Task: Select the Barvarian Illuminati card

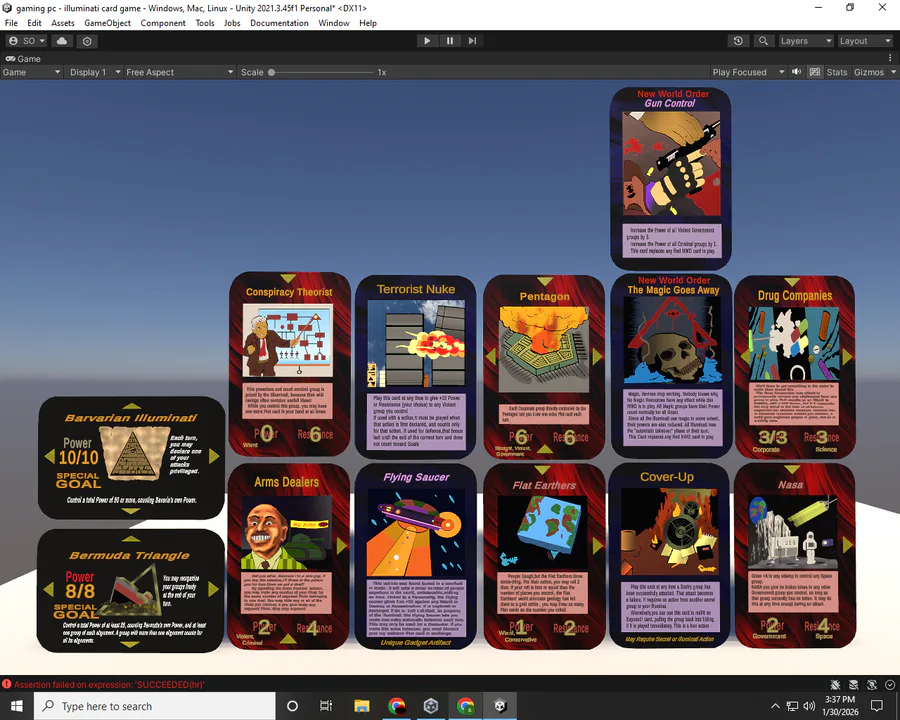Action: point(131,458)
